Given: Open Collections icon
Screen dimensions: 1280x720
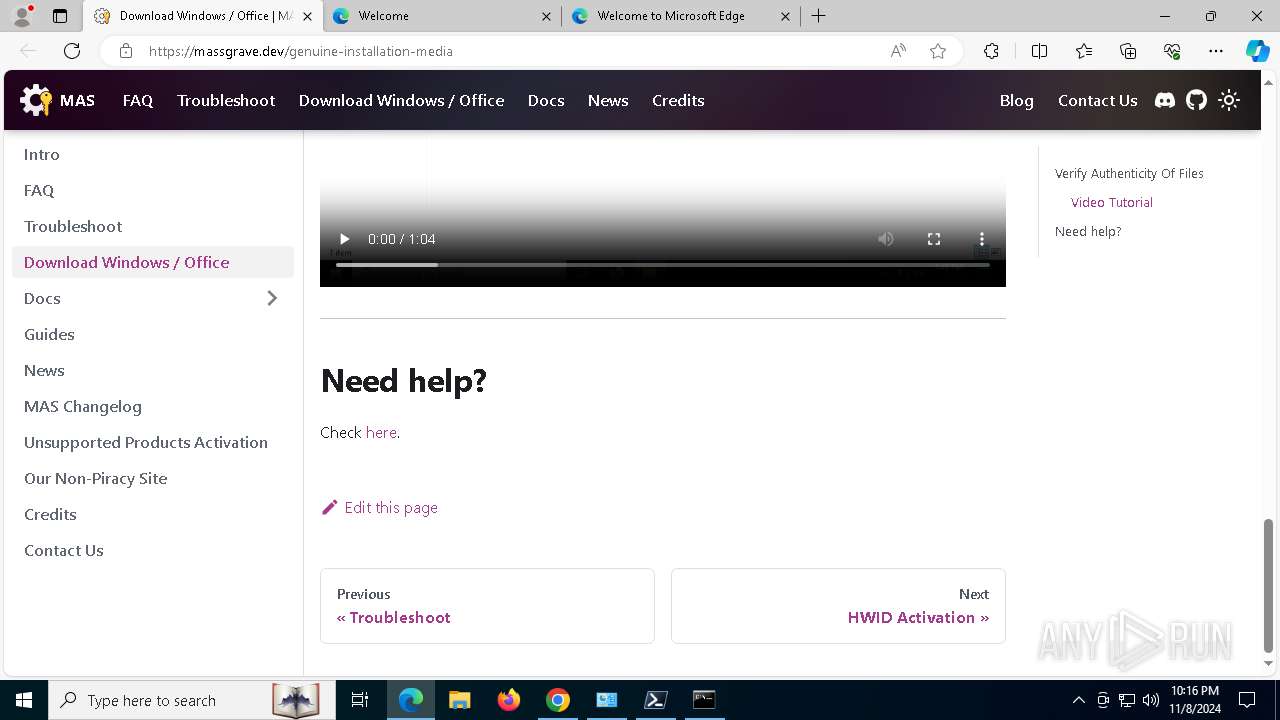Looking at the screenshot, I should coord(1128,51).
